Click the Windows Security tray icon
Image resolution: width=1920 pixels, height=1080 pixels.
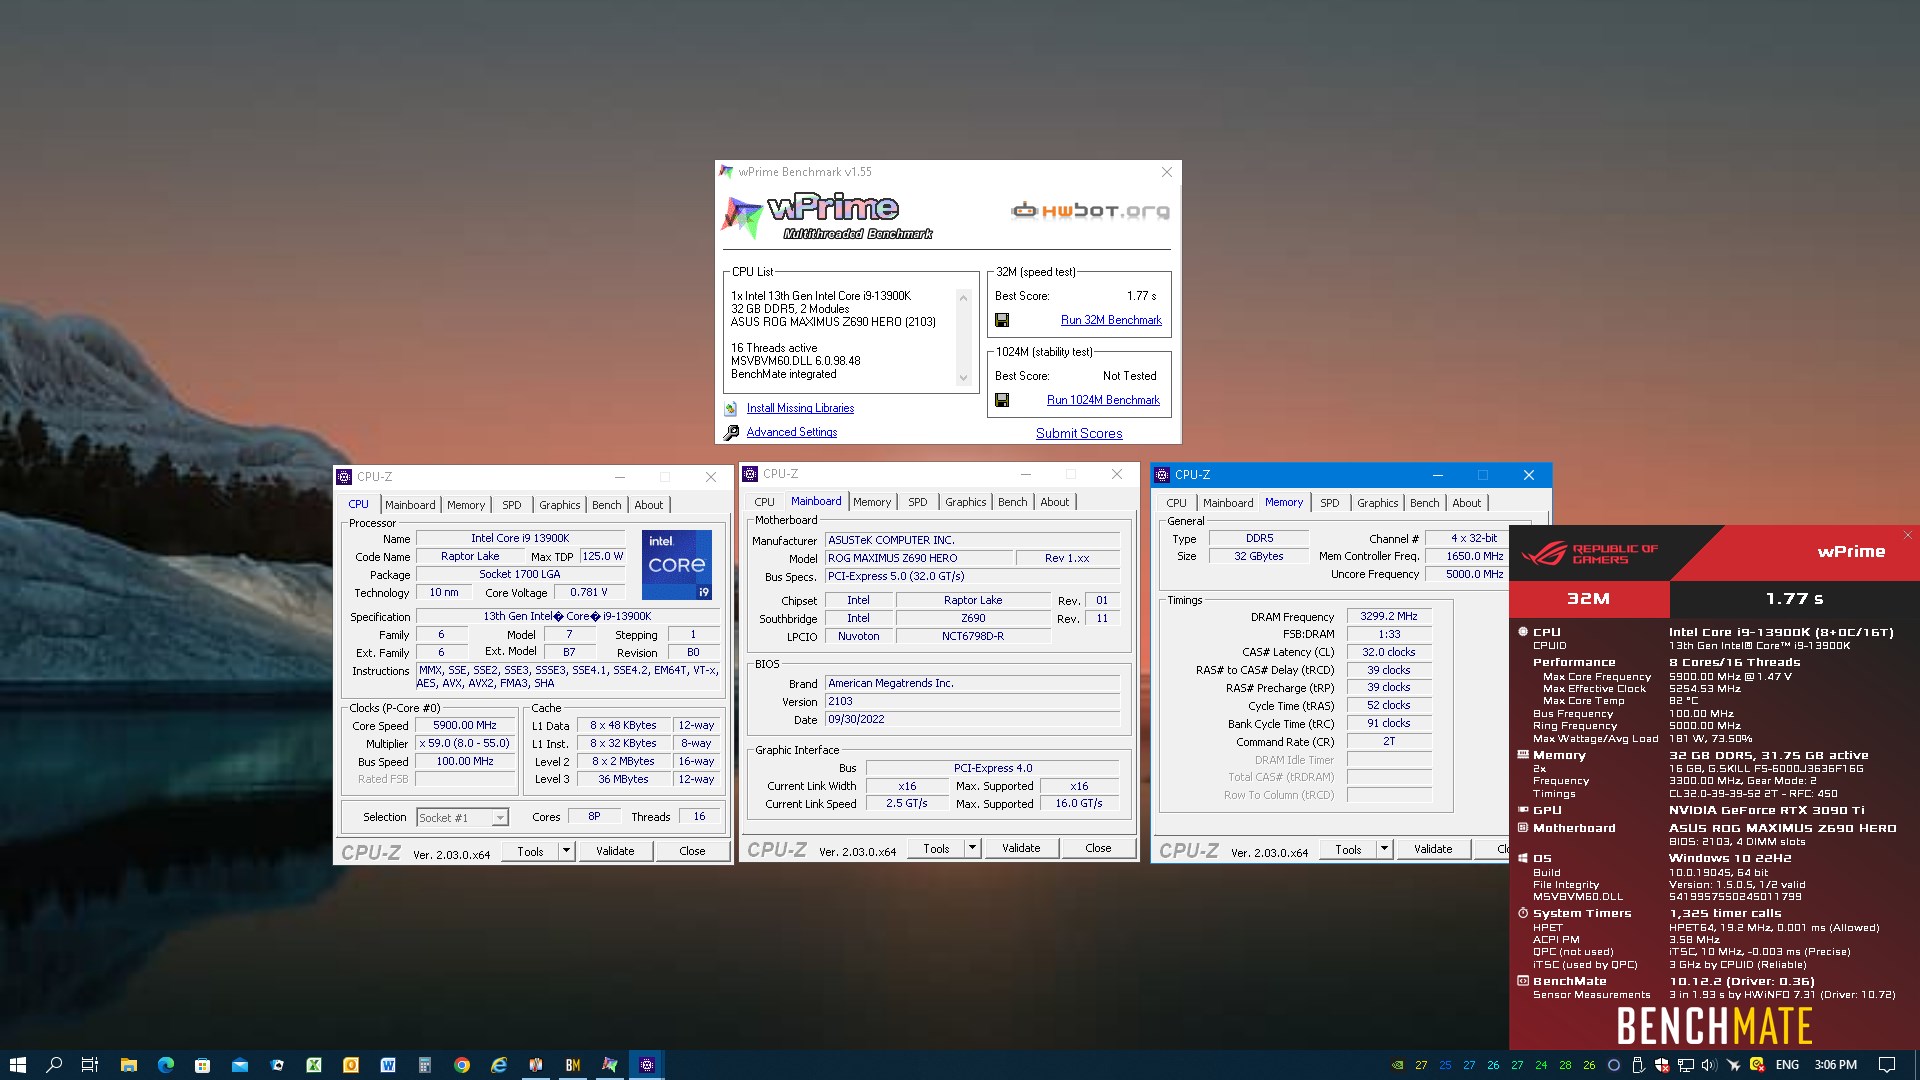[x=1662, y=1065]
